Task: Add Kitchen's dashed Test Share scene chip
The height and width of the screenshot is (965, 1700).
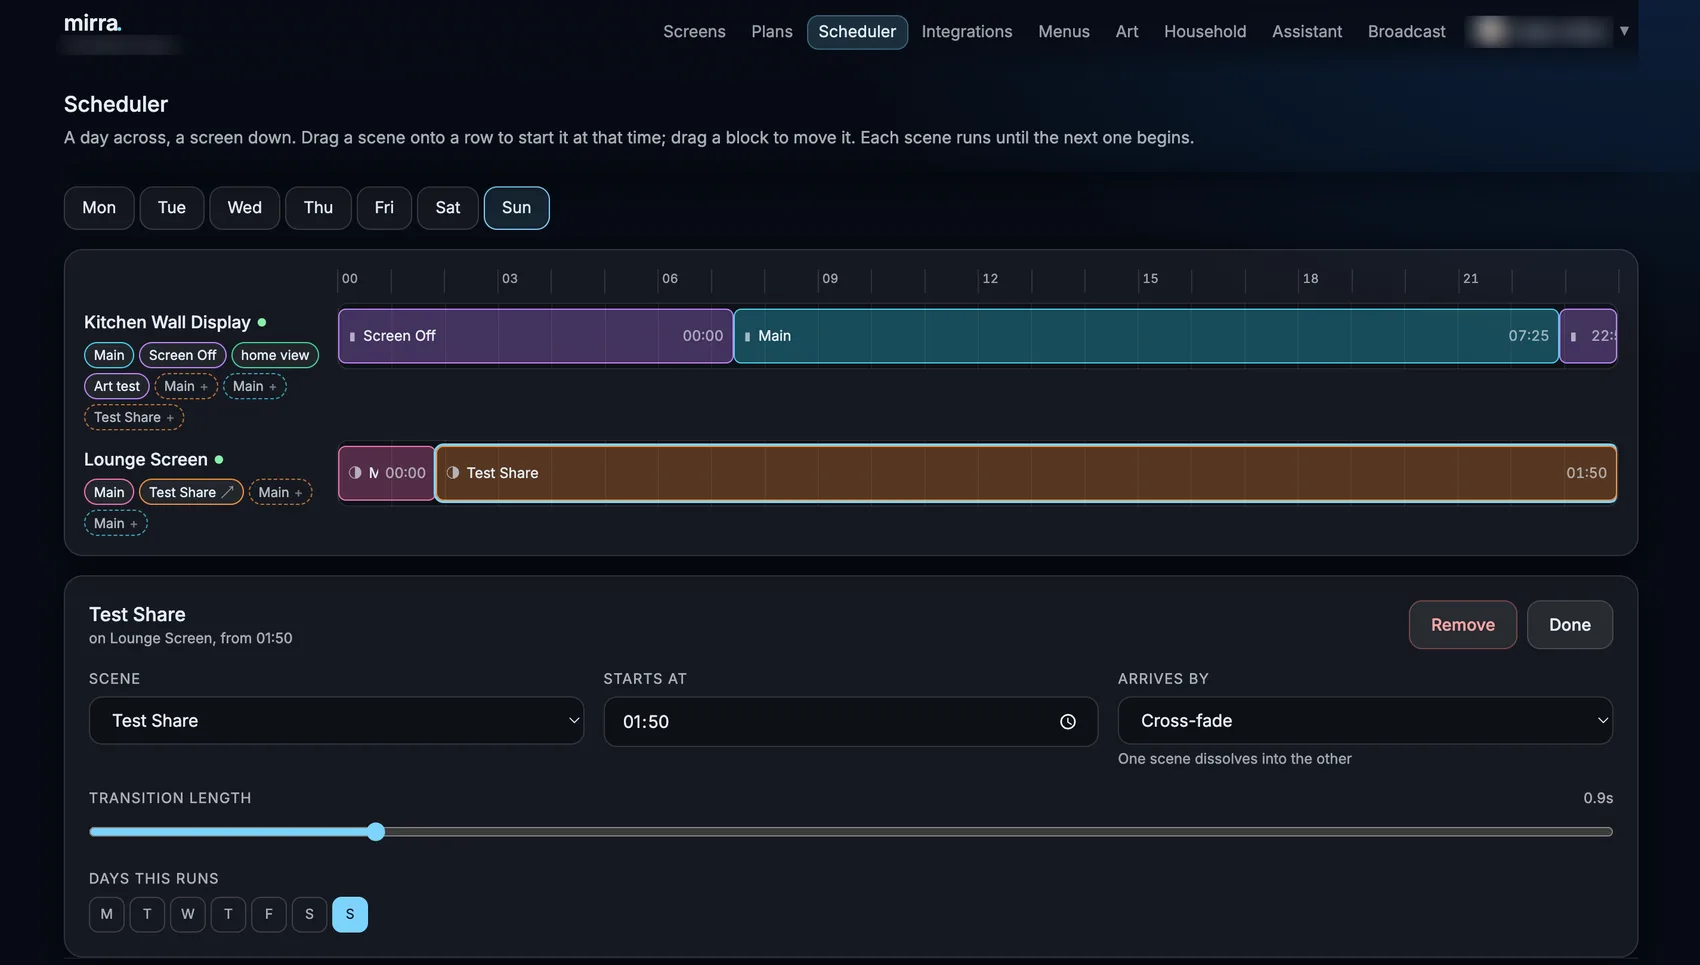Action: (134, 417)
